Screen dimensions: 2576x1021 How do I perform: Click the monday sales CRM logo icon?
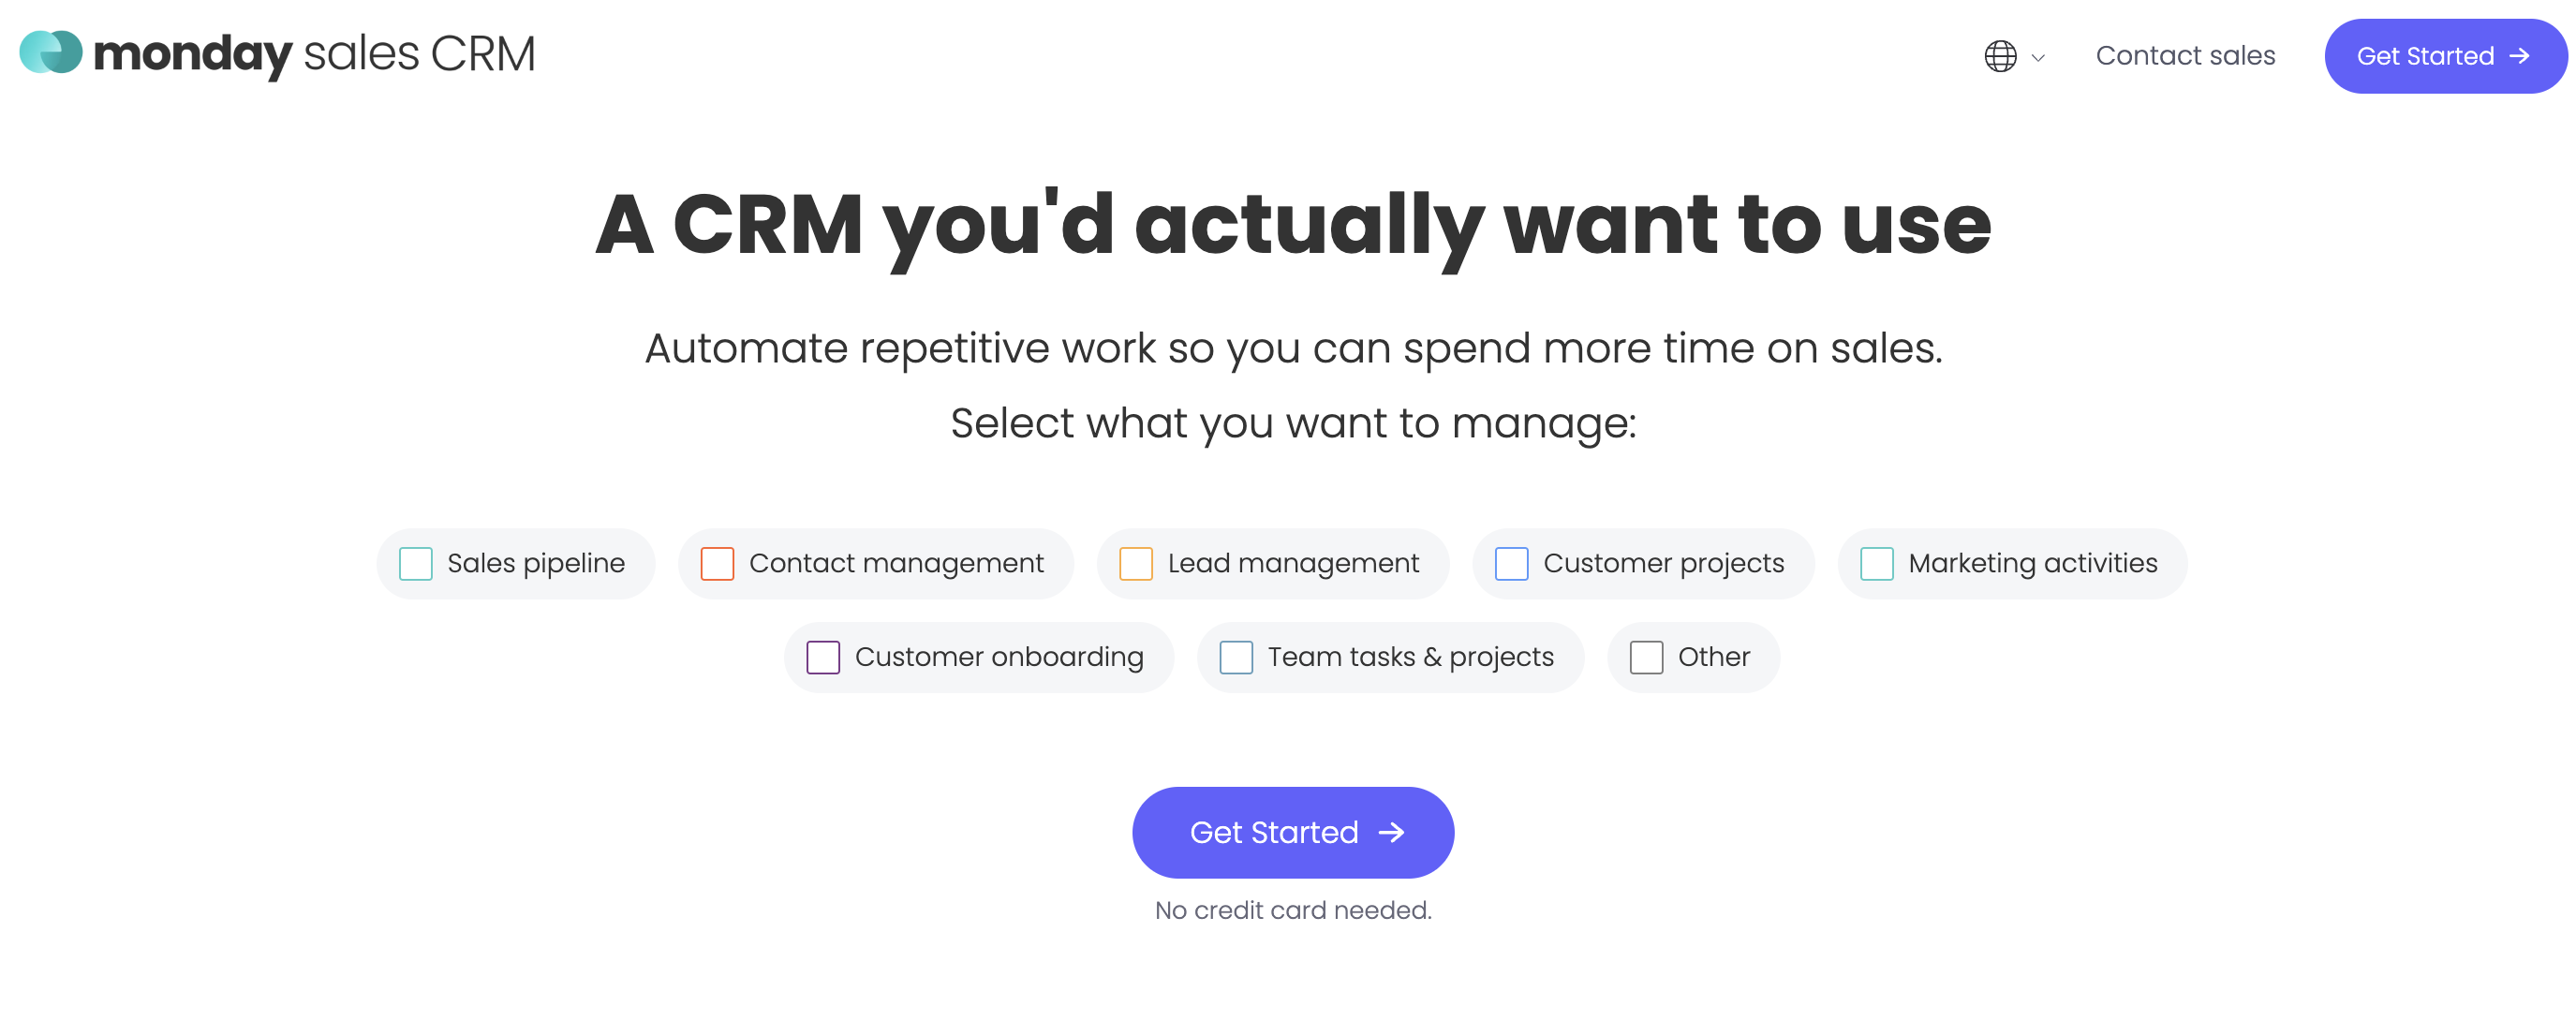(x=51, y=53)
